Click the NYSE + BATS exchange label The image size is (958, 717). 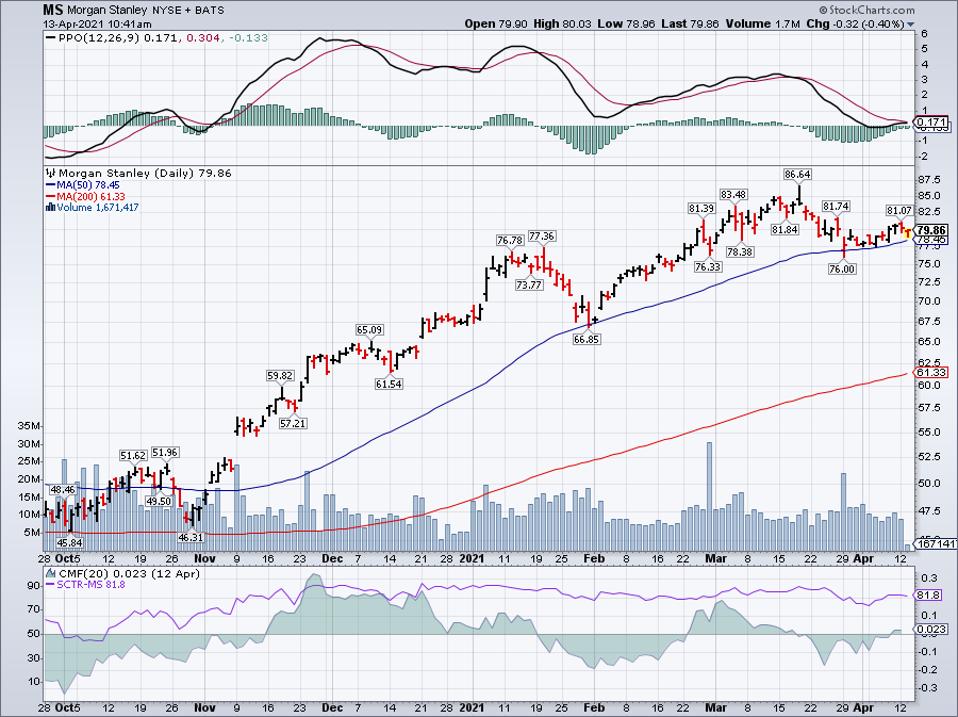(x=188, y=10)
